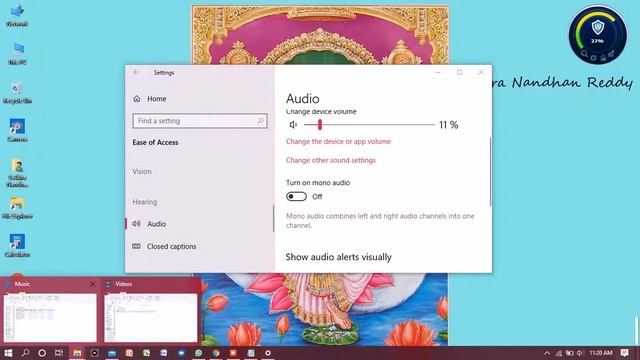Click the speaker icon beside volume slider
The image size is (640, 360).
click(x=293, y=124)
